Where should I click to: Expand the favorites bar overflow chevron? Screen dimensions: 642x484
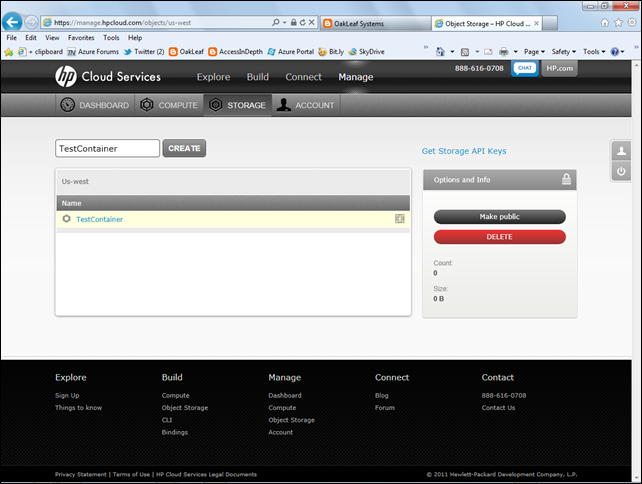pyautogui.click(x=426, y=47)
